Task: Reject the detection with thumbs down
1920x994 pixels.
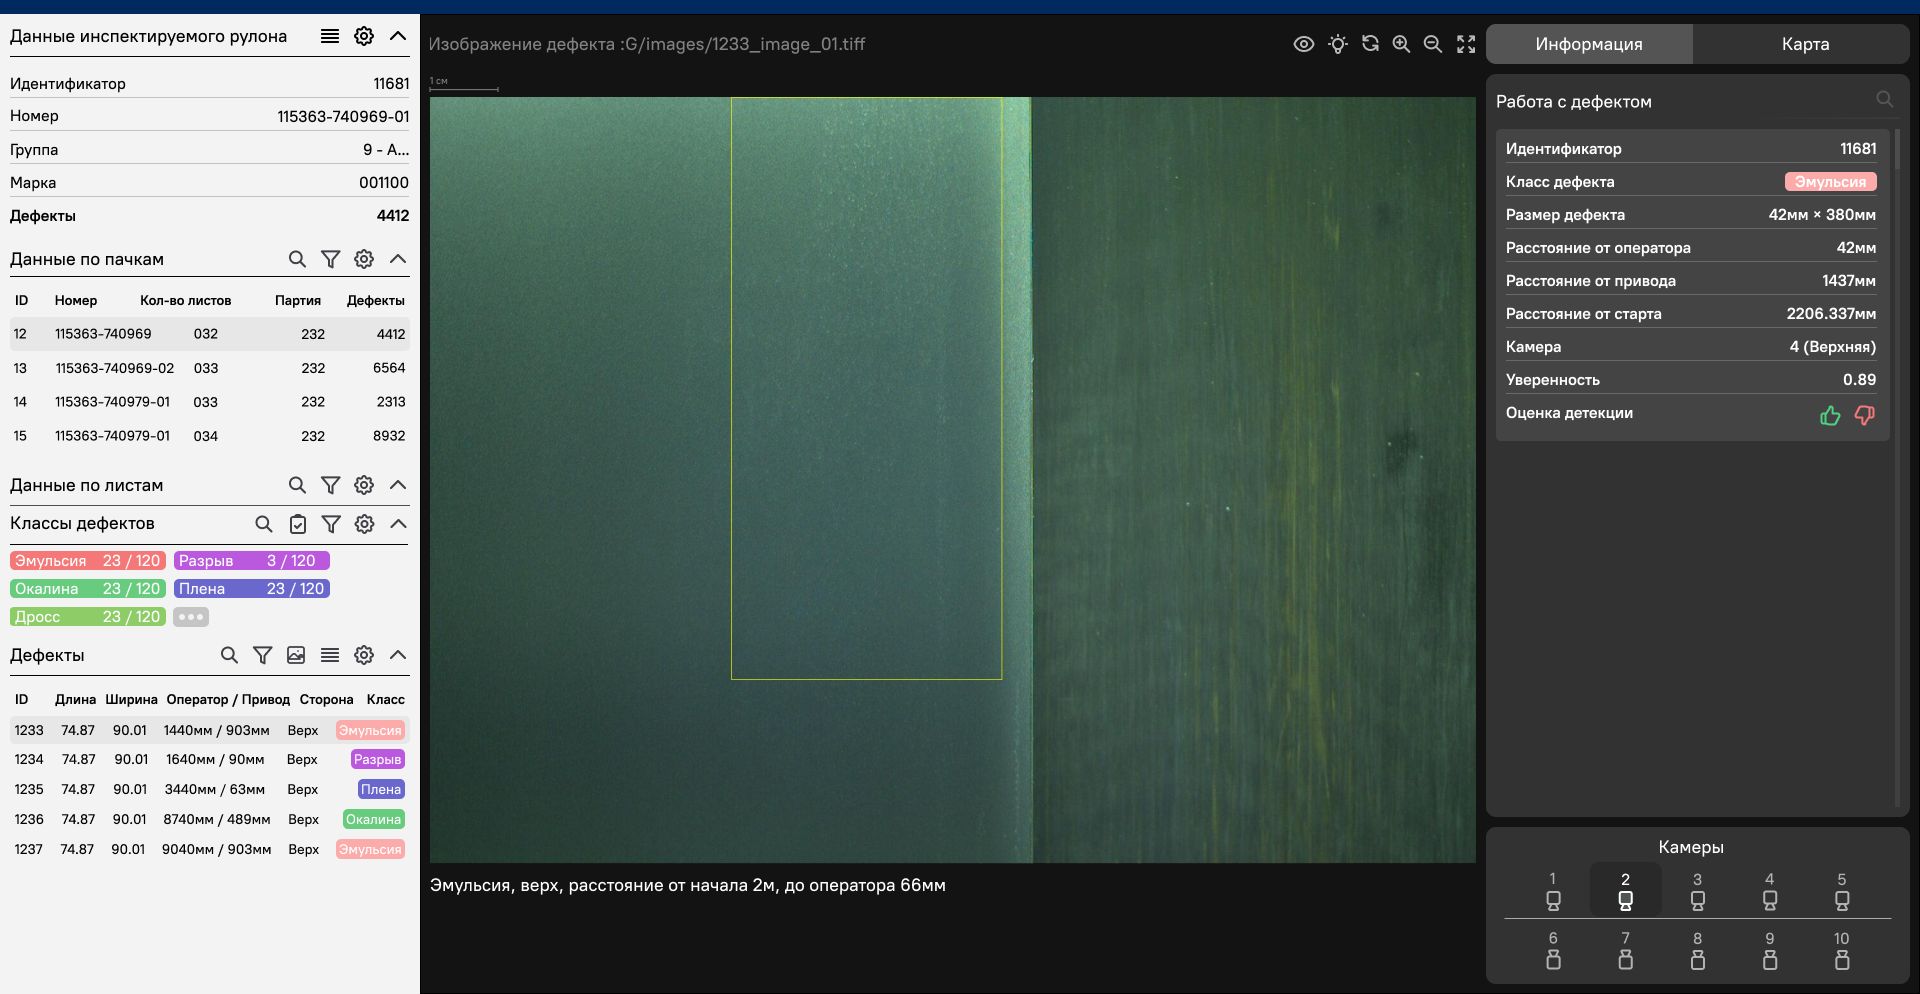Action: 1865,415
